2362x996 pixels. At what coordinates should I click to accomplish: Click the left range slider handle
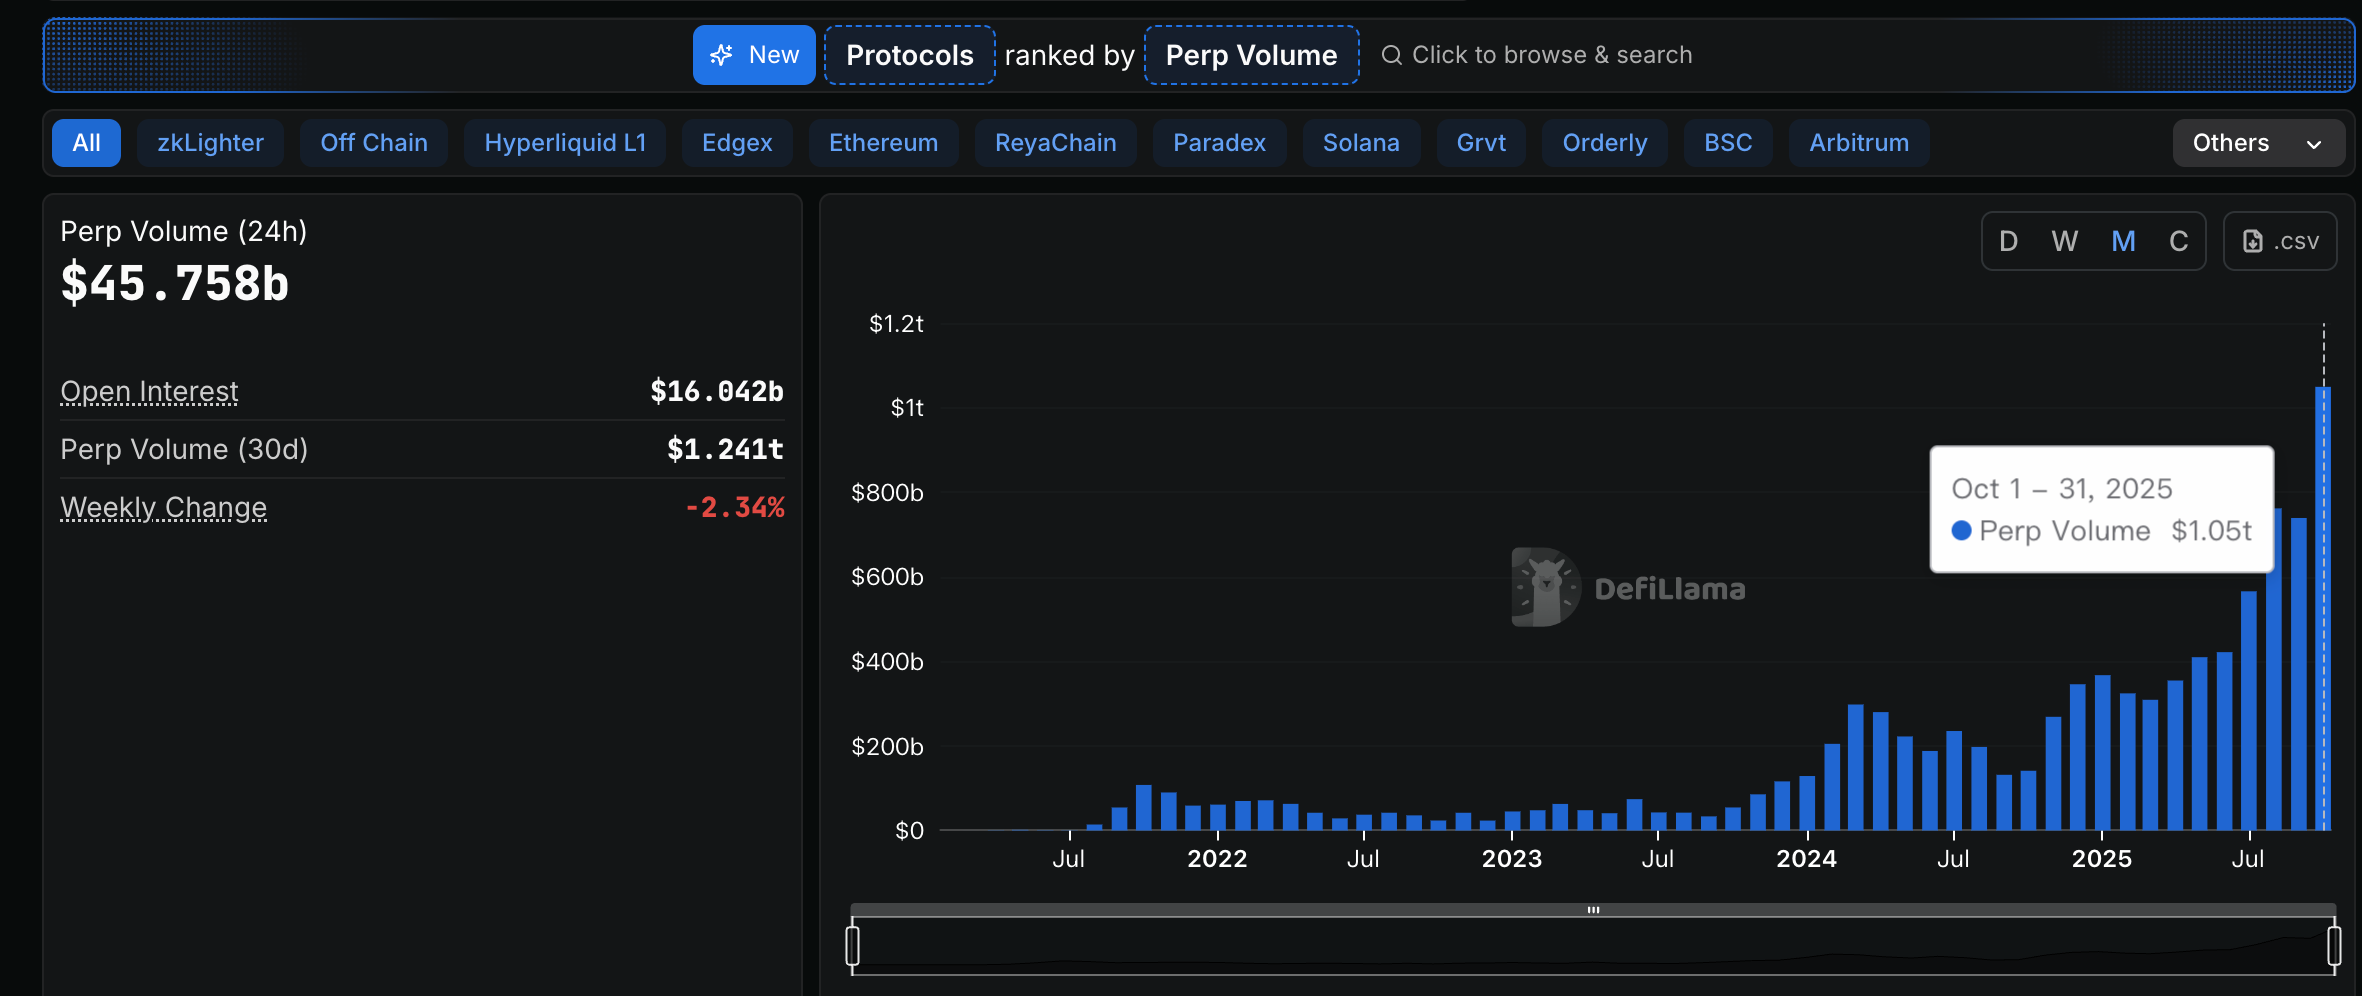pos(852,945)
